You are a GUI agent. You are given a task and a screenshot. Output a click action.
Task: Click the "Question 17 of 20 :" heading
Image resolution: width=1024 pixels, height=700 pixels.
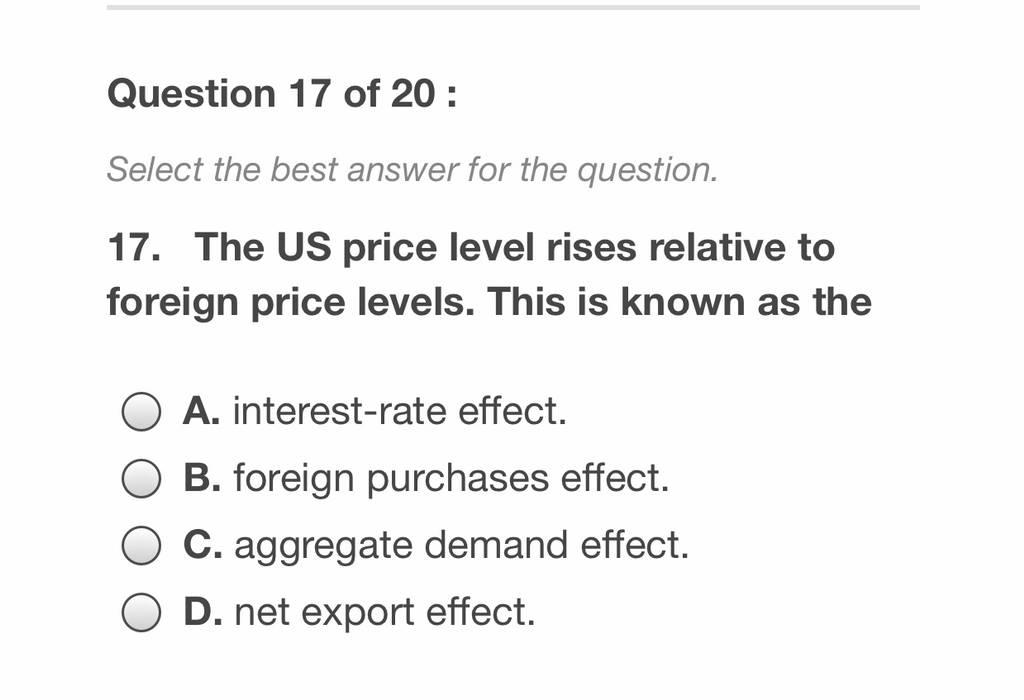(x=282, y=93)
